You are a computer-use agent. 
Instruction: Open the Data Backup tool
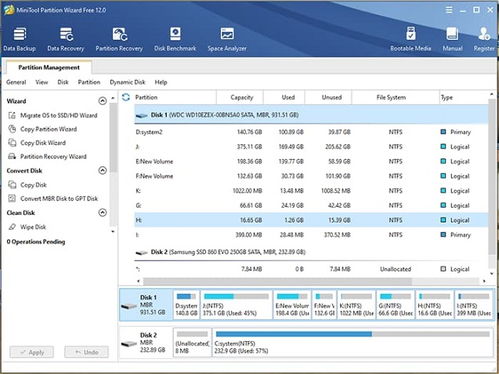point(19,39)
